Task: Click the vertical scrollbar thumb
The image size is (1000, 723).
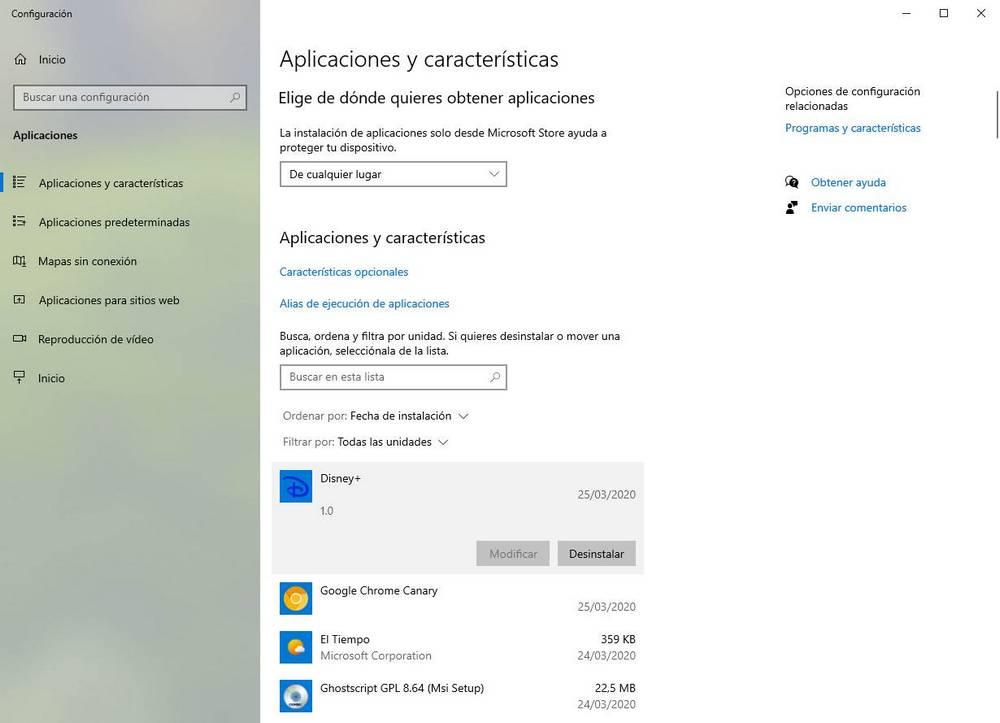Action: 997,115
